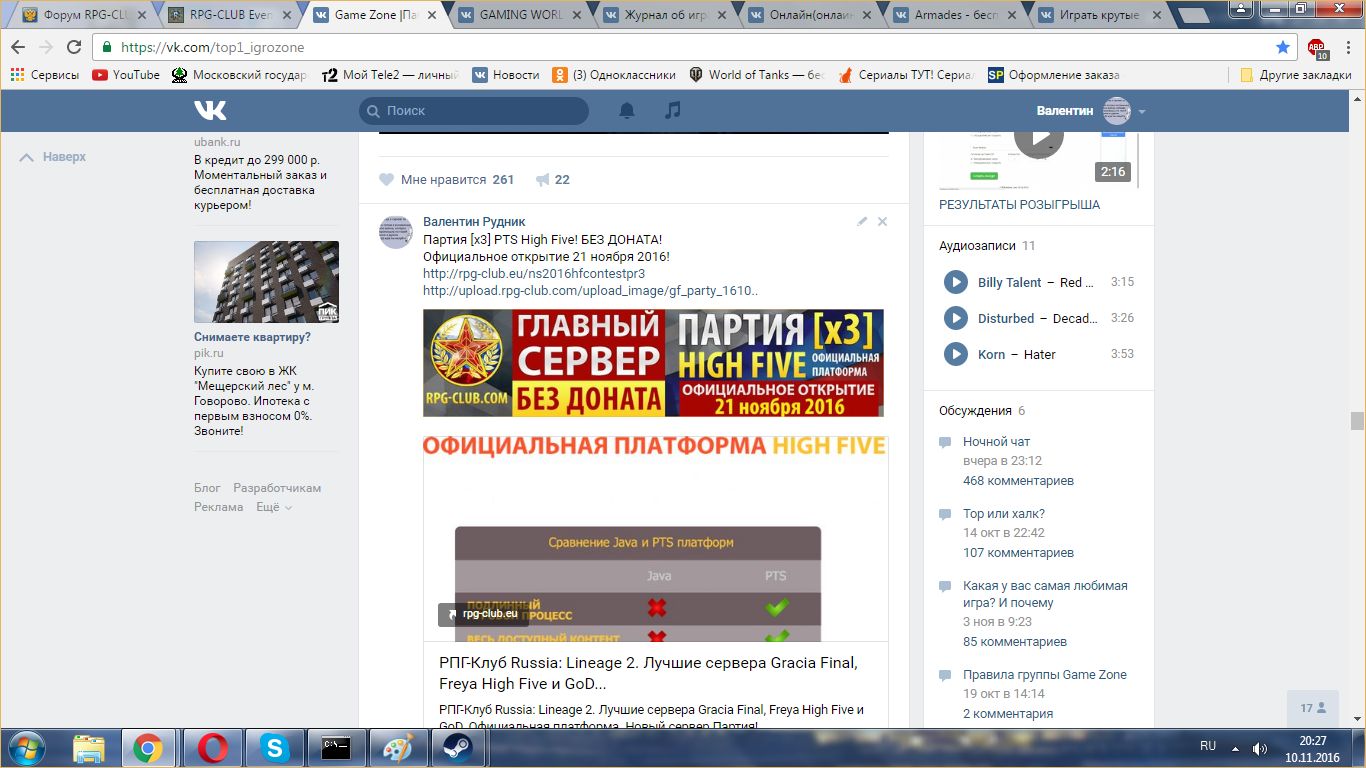Open the Одноклассники bookmark
1366x768 pixels.
(612, 75)
